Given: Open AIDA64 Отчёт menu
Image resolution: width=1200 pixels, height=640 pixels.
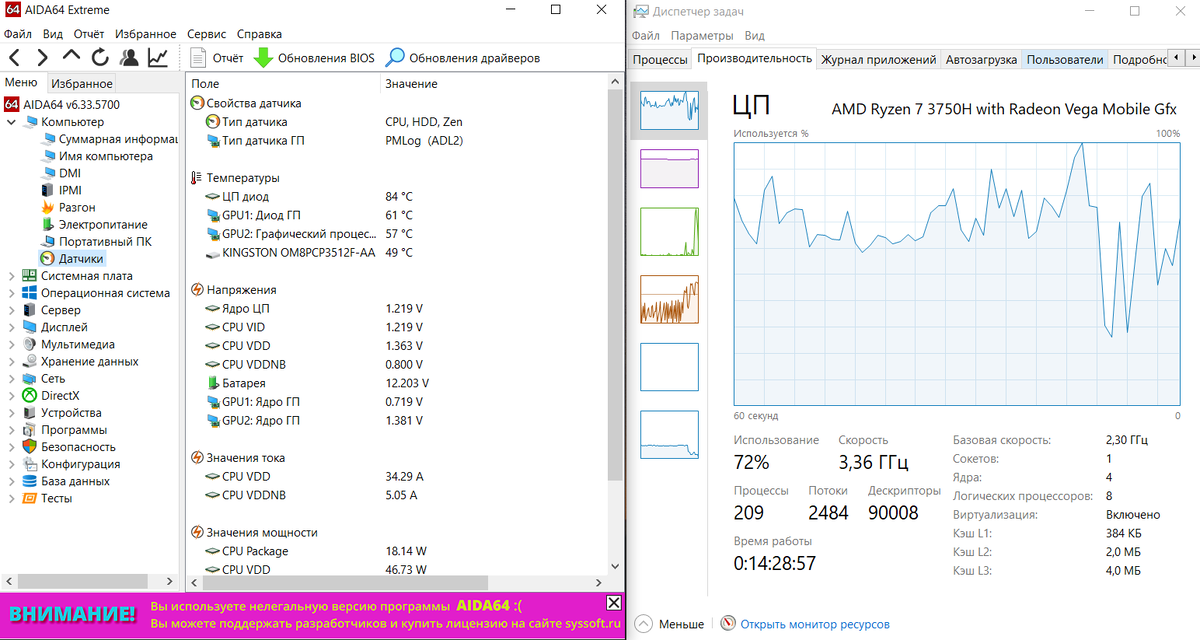Looking at the screenshot, I should pos(89,34).
